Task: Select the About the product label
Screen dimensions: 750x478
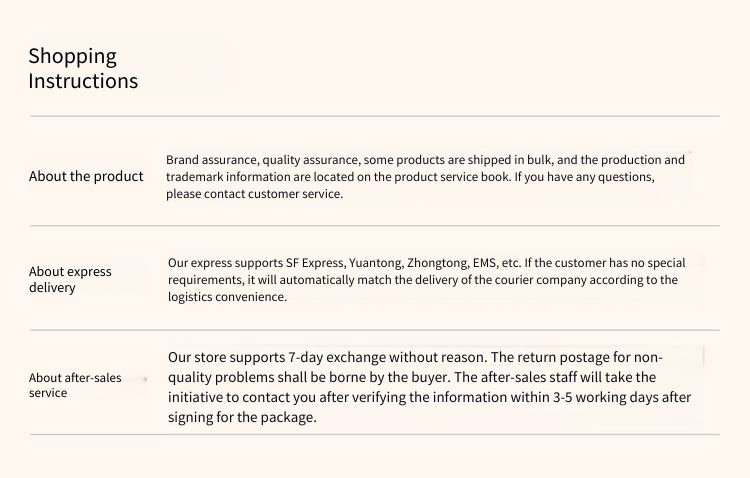Action: tap(86, 176)
